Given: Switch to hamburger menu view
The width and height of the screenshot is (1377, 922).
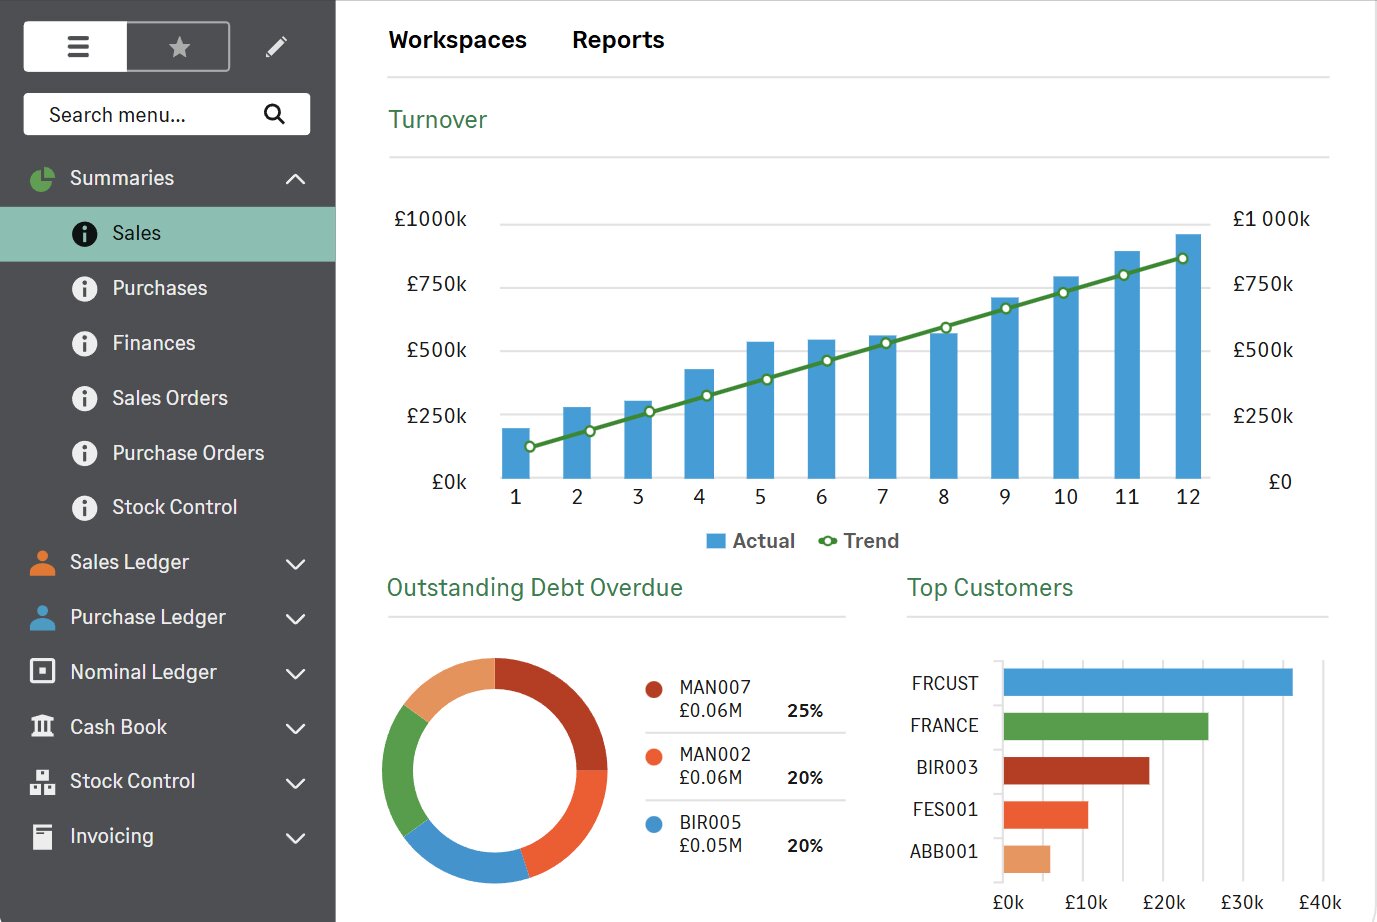Looking at the screenshot, I should pos(77,47).
